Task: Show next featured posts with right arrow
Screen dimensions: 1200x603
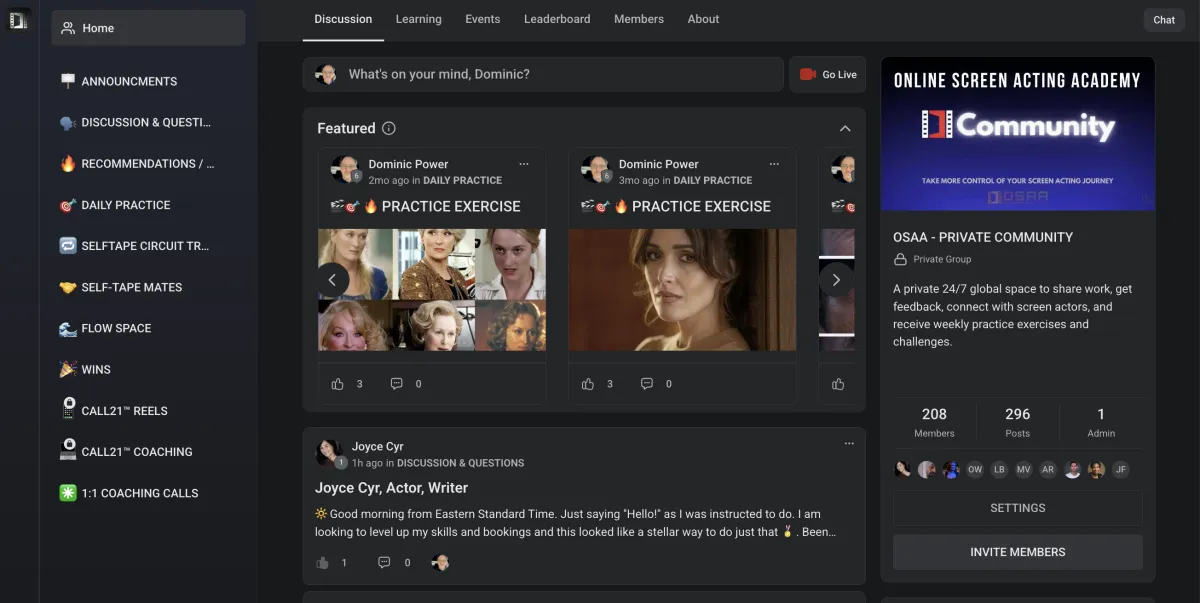Action: pyautogui.click(x=836, y=280)
